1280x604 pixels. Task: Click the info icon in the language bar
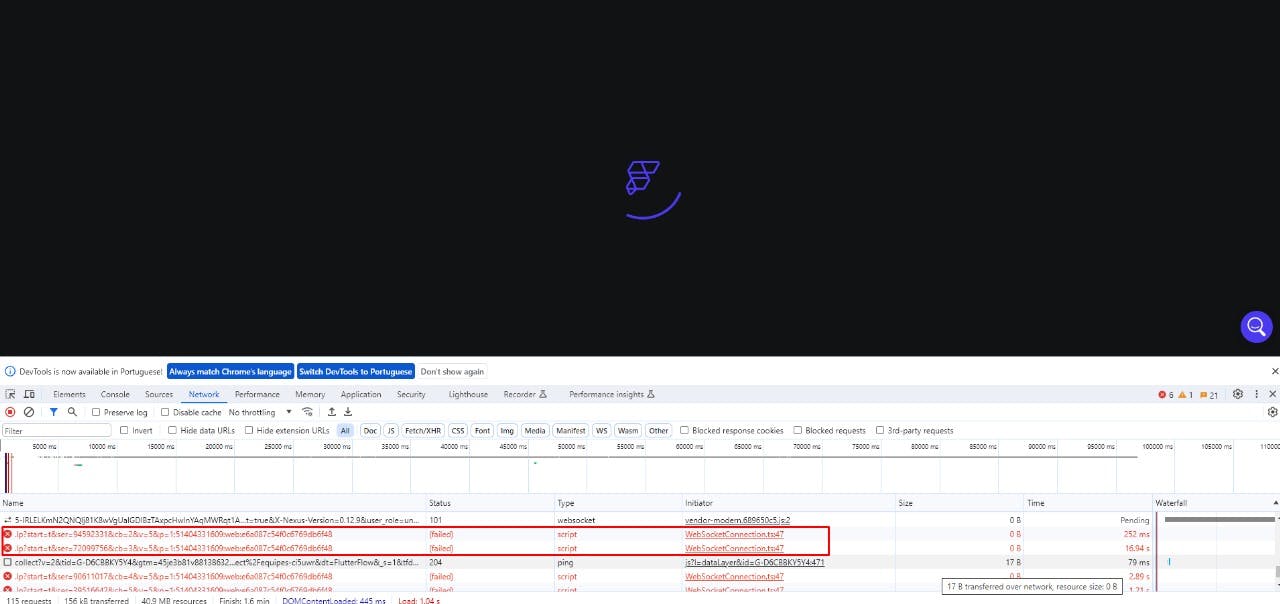point(10,371)
